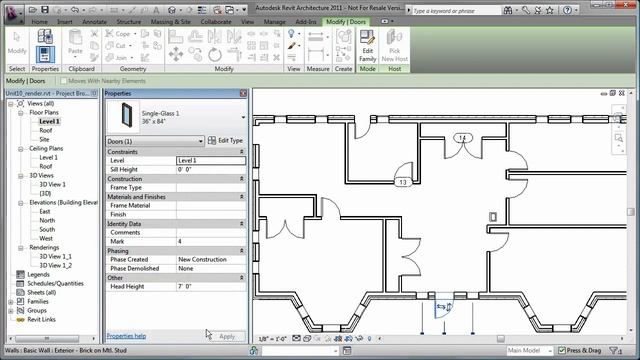Switch to the Annotate ribbon tab

click(94, 22)
